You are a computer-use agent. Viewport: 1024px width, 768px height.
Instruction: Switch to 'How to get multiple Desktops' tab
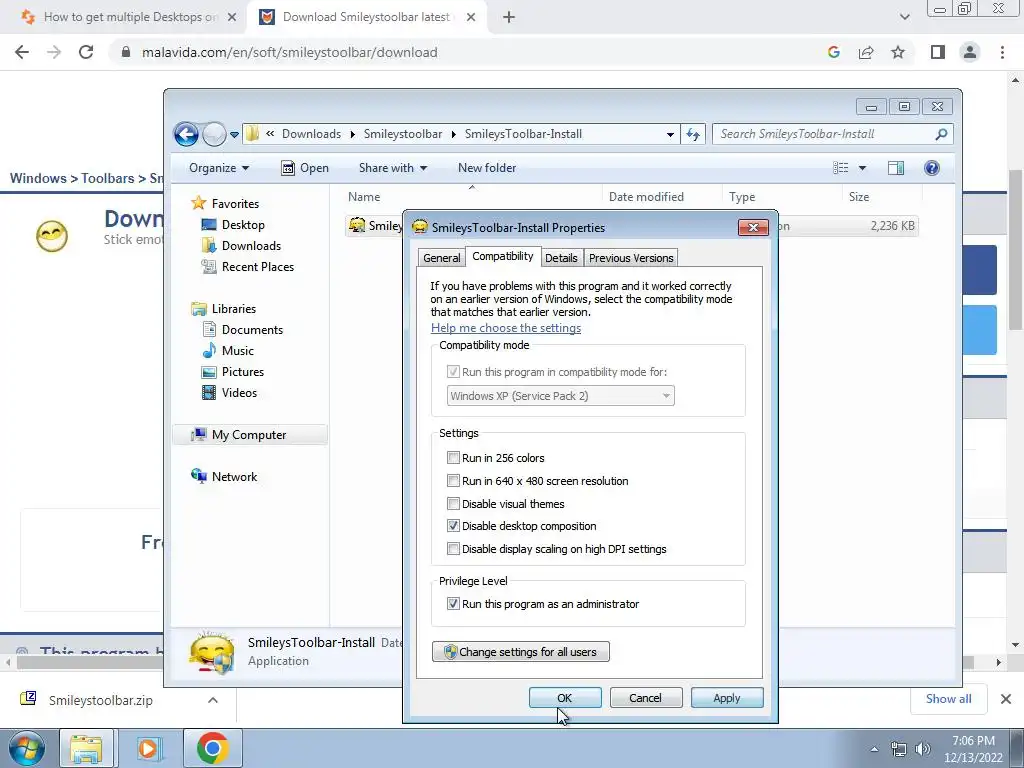point(127,17)
